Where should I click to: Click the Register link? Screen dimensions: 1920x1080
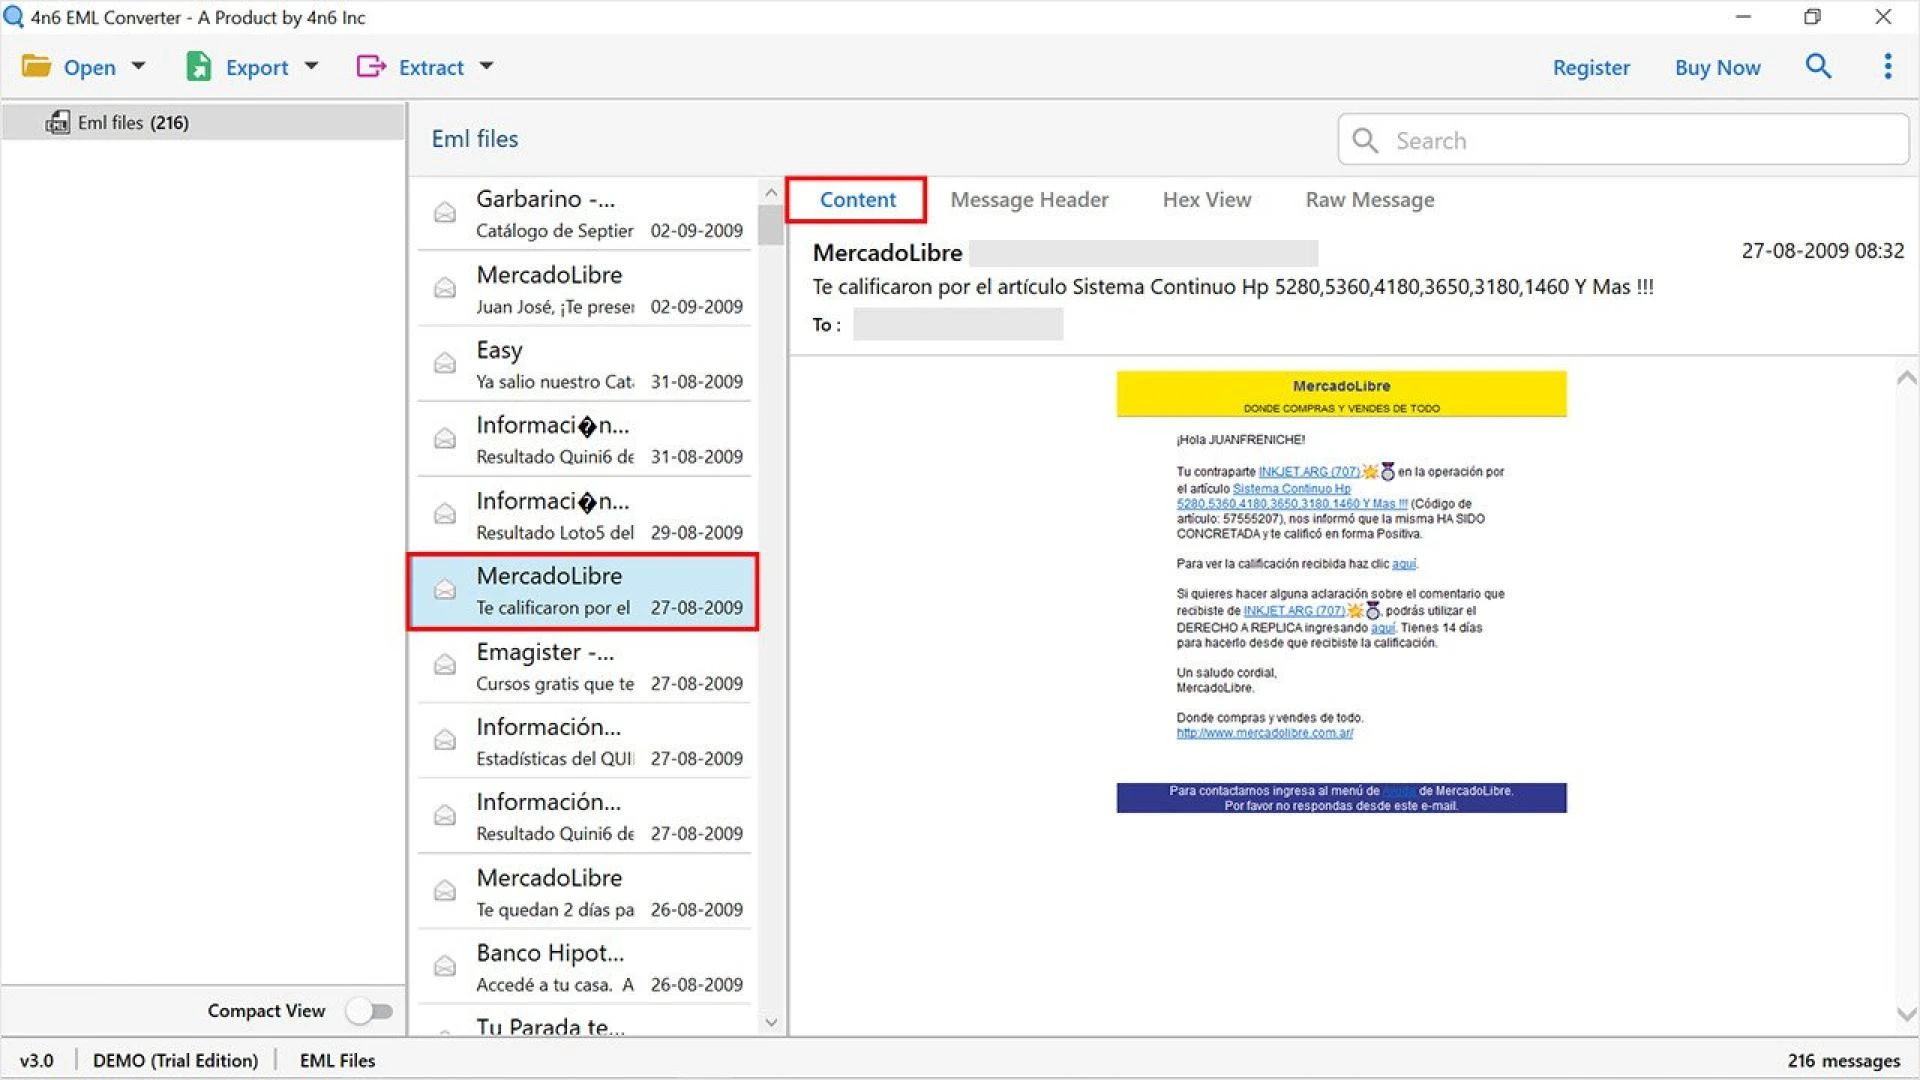click(1591, 67)
